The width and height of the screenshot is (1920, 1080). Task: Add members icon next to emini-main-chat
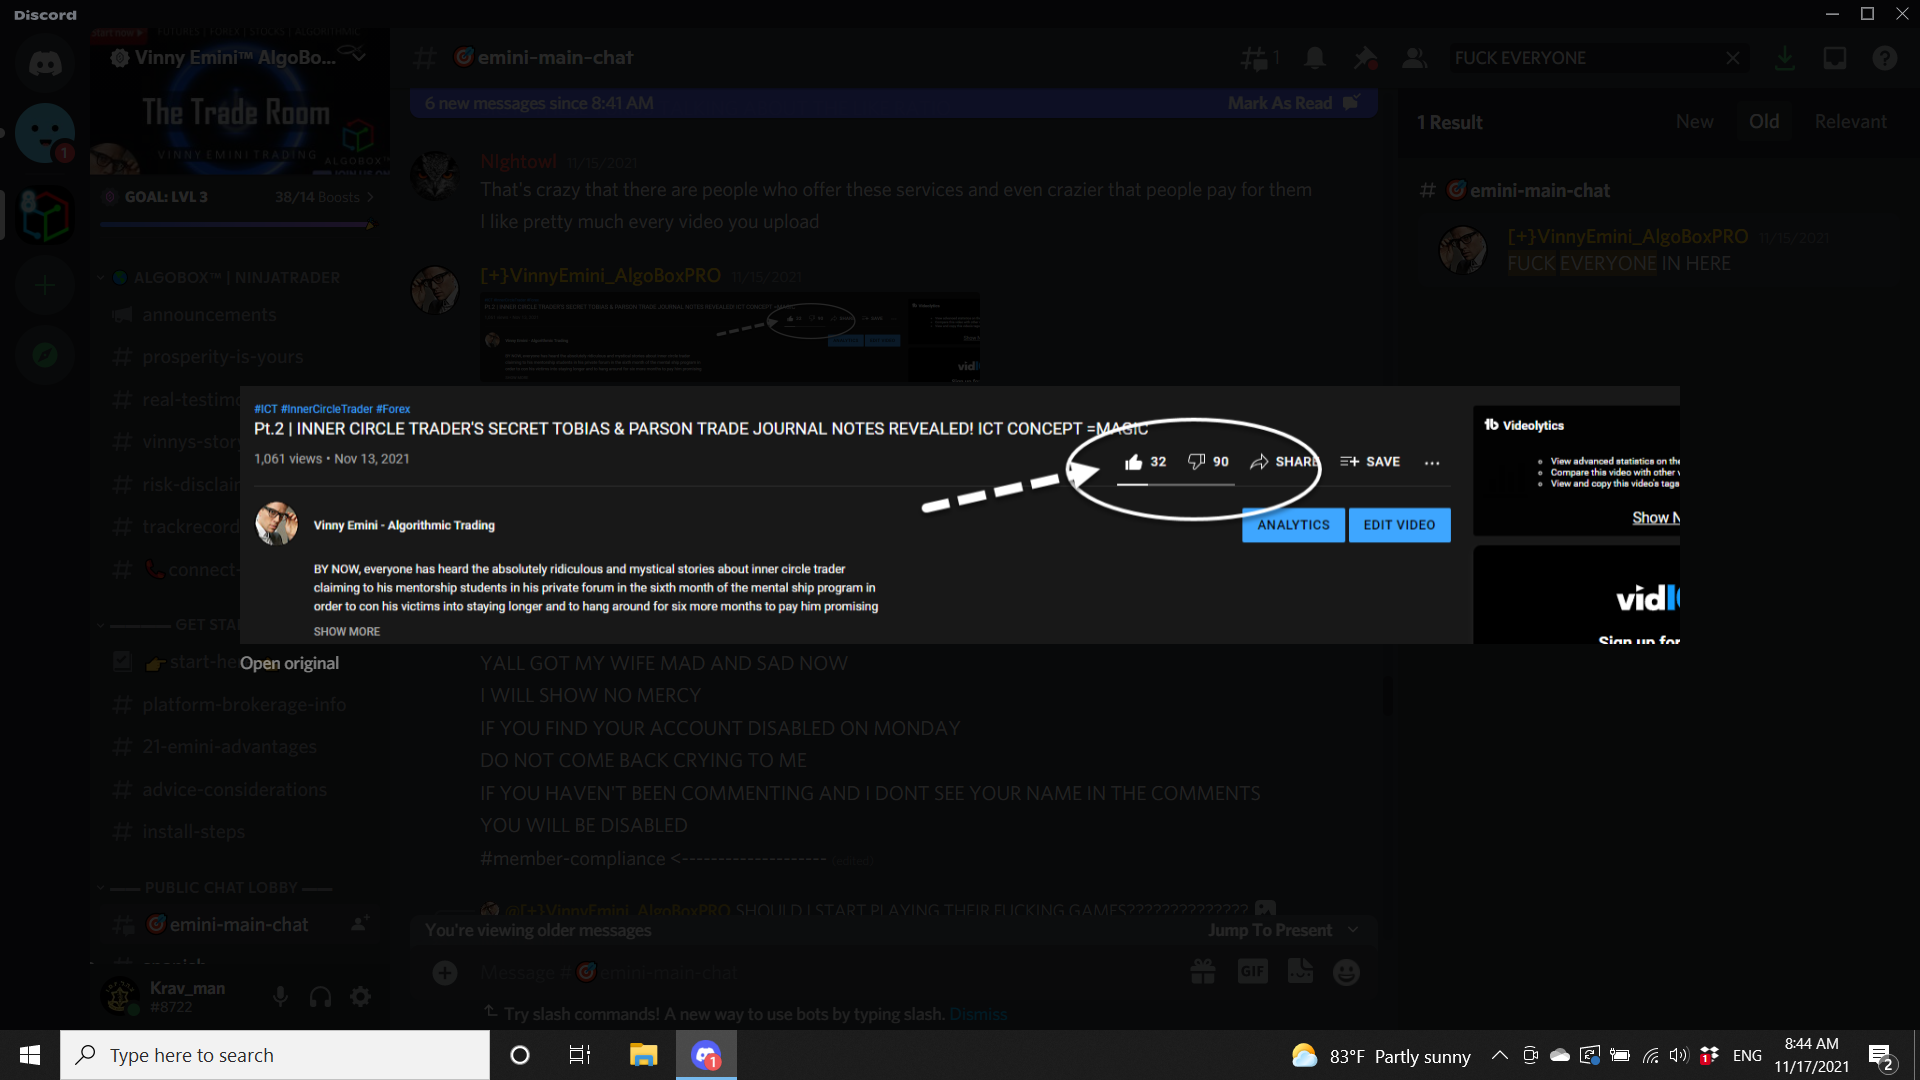pos(360,924)
